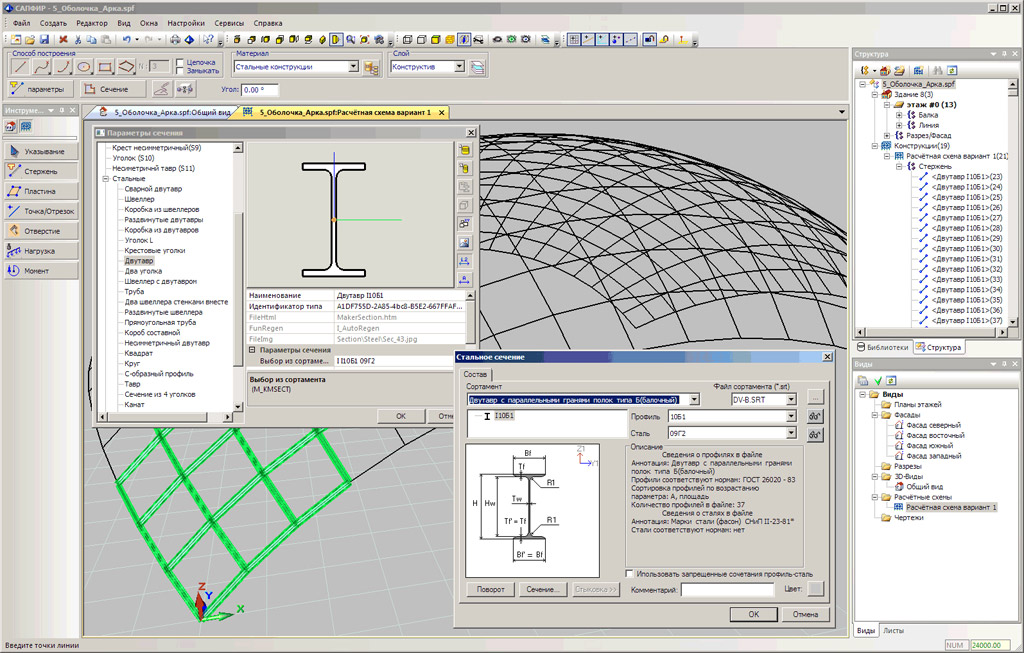Click the Цвет color swatch
1024x653 pixels.
point(816,590)
